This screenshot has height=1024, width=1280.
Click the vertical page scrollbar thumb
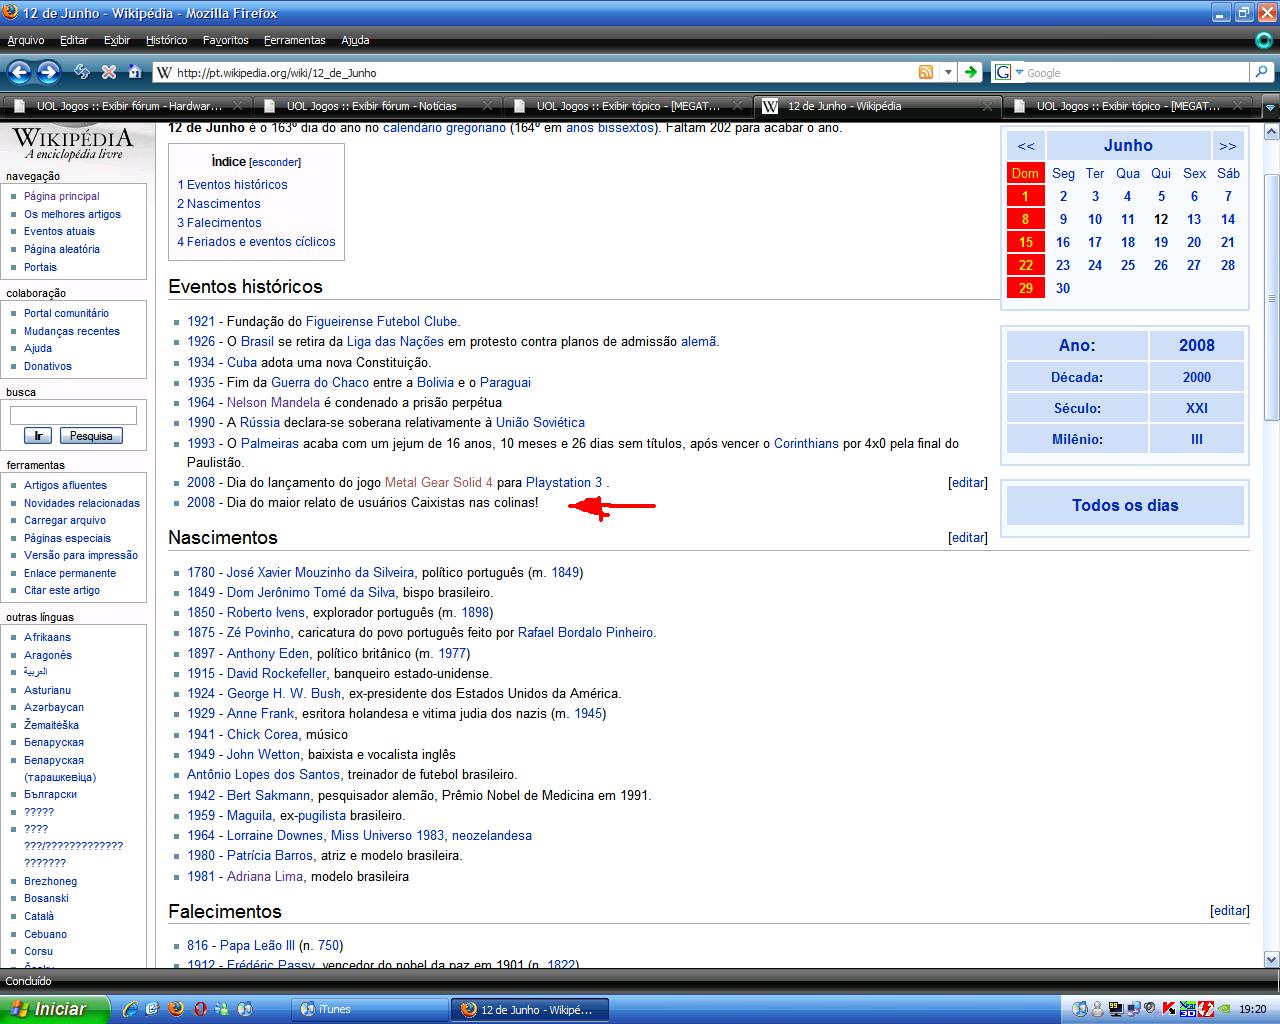(1271, 298)
